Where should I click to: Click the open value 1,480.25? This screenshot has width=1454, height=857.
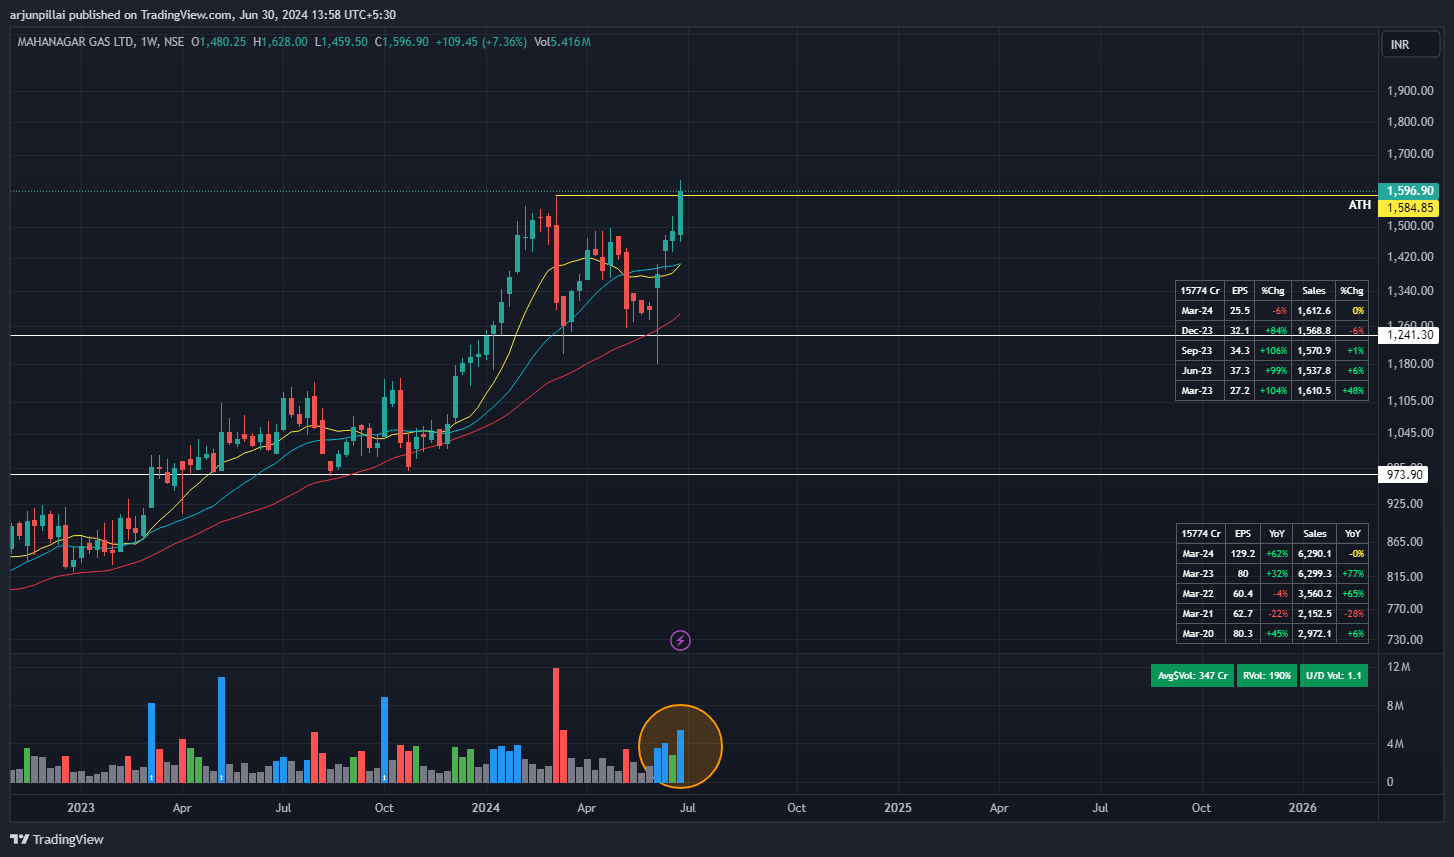pyautogui.click(x=221, y=42)
